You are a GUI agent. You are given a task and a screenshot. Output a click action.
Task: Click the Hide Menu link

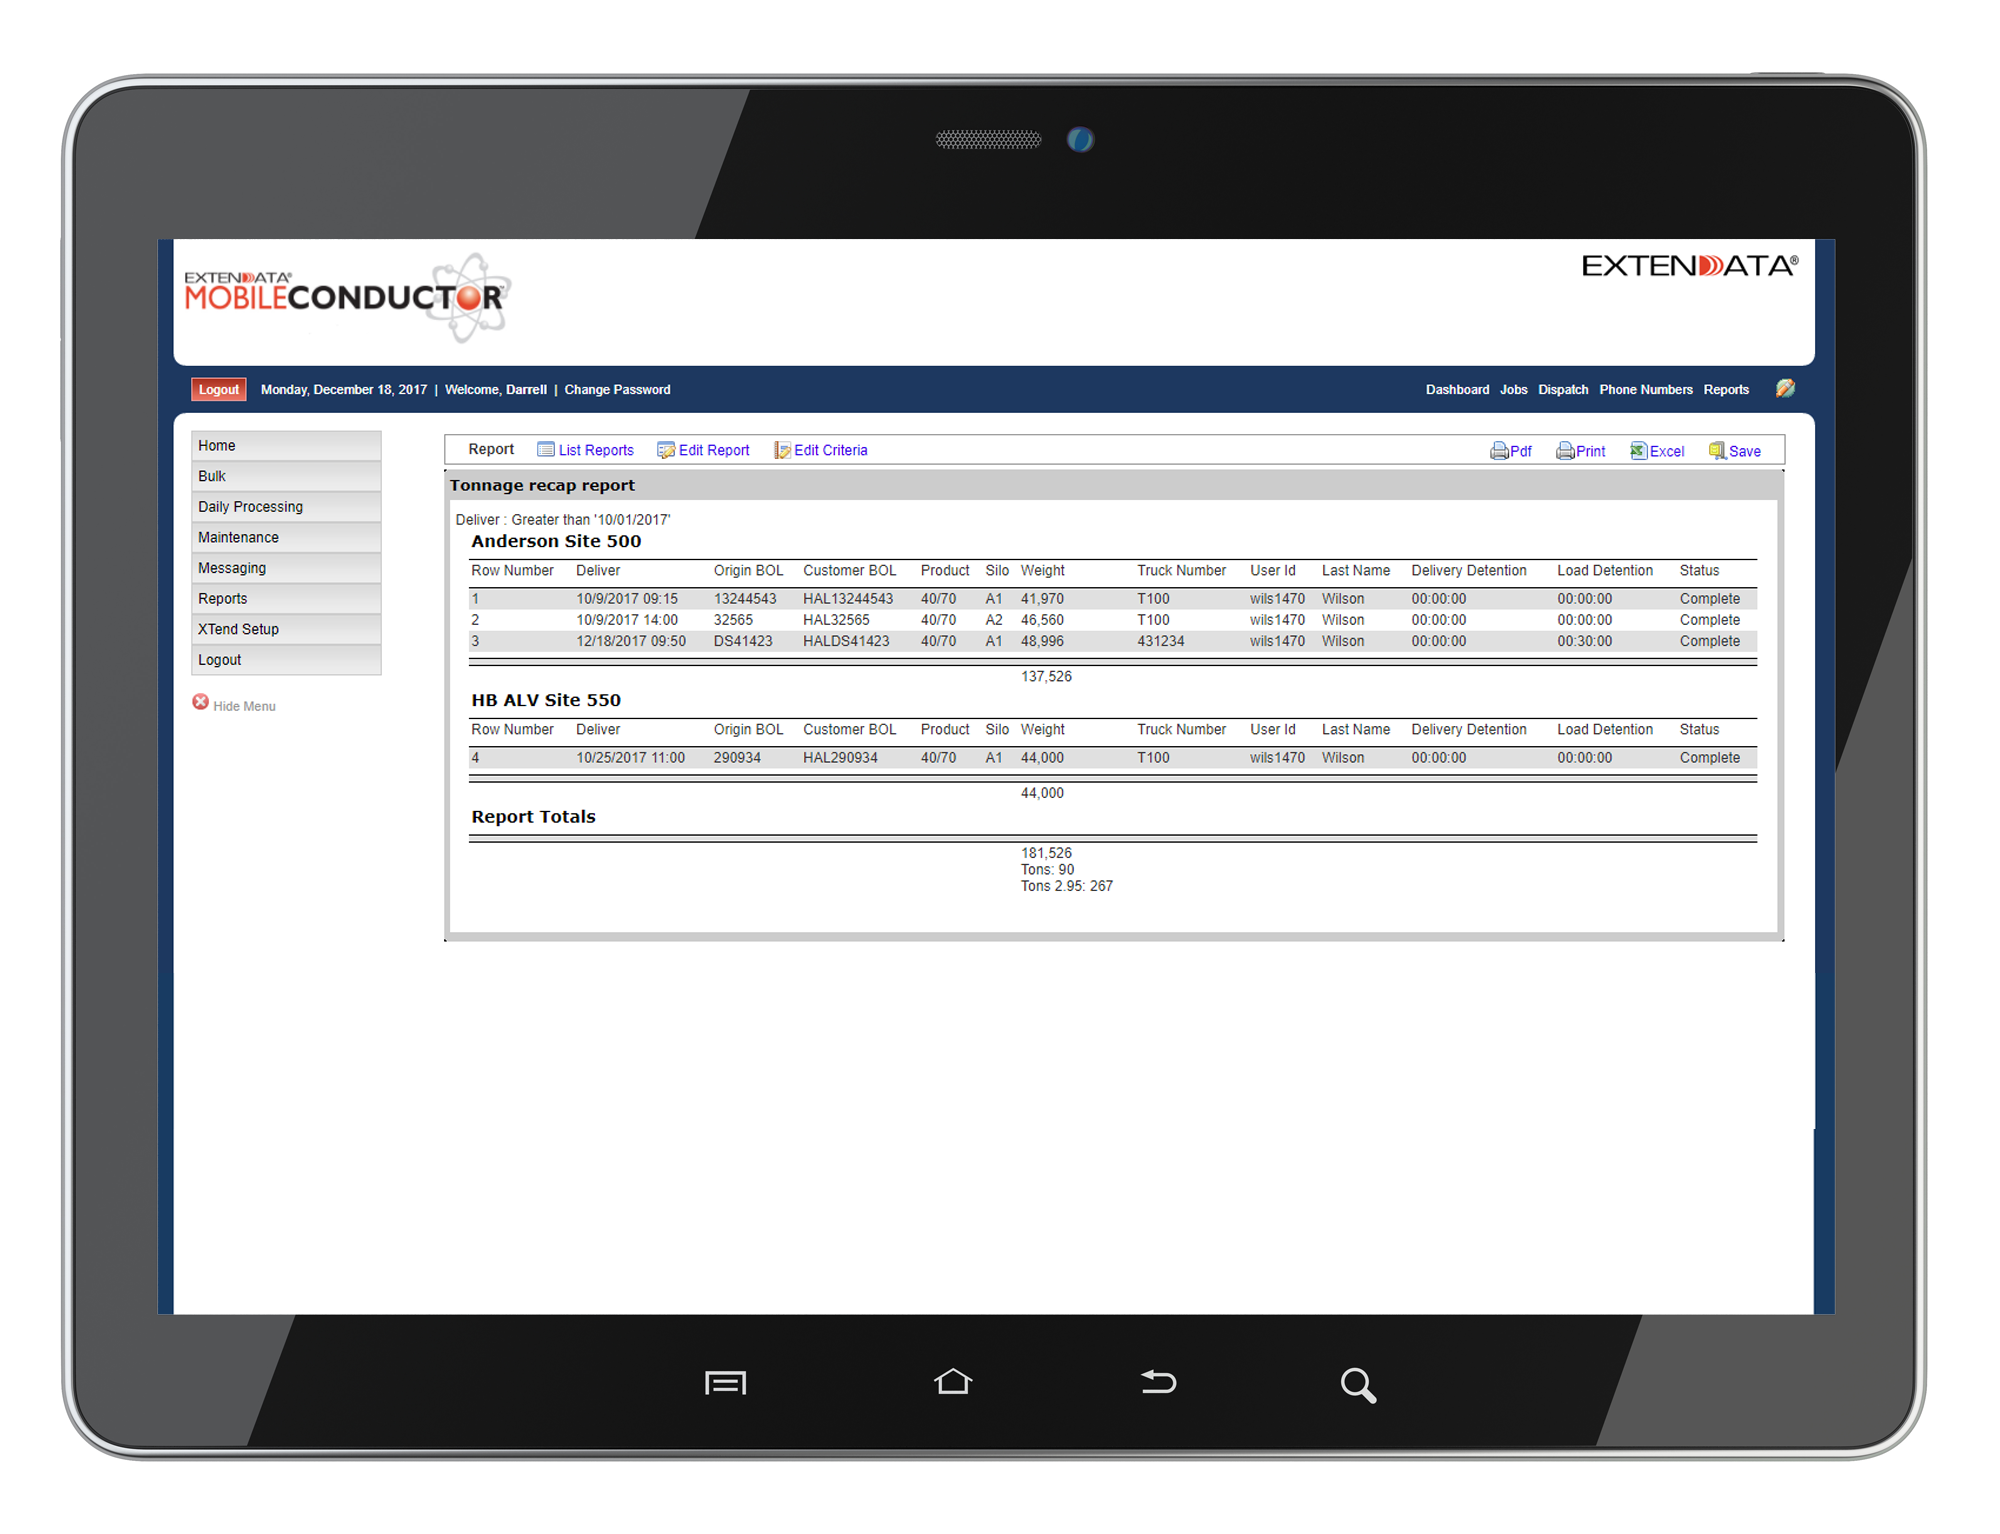(x=244, y=706)
